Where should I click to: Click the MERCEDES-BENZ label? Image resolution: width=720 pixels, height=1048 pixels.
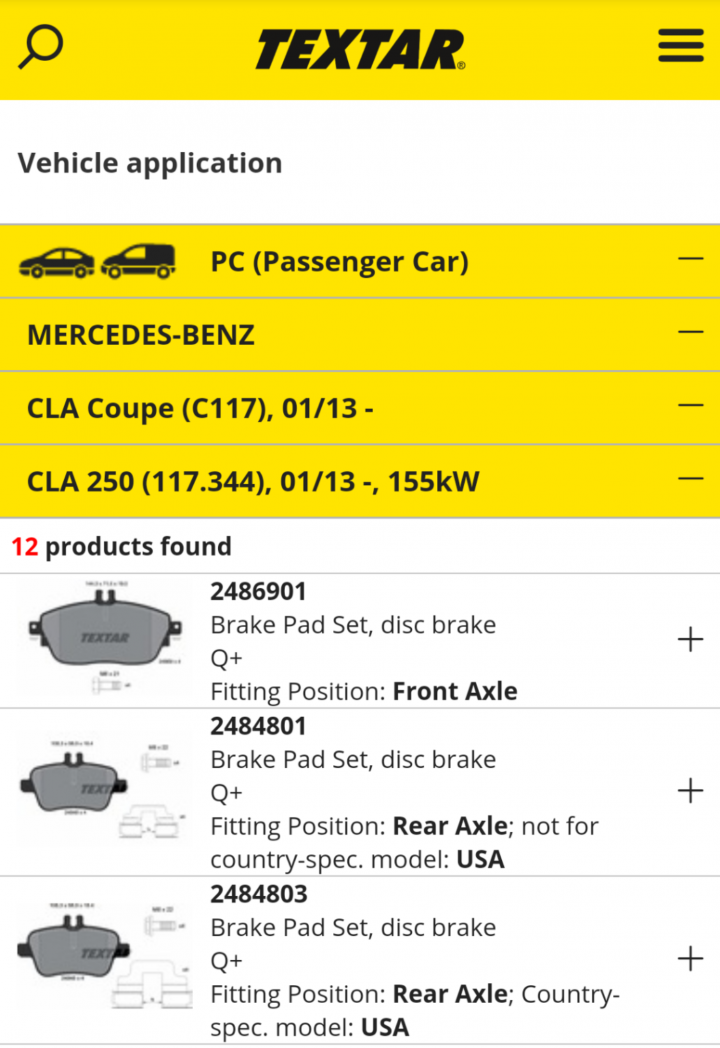click(141, 335)
